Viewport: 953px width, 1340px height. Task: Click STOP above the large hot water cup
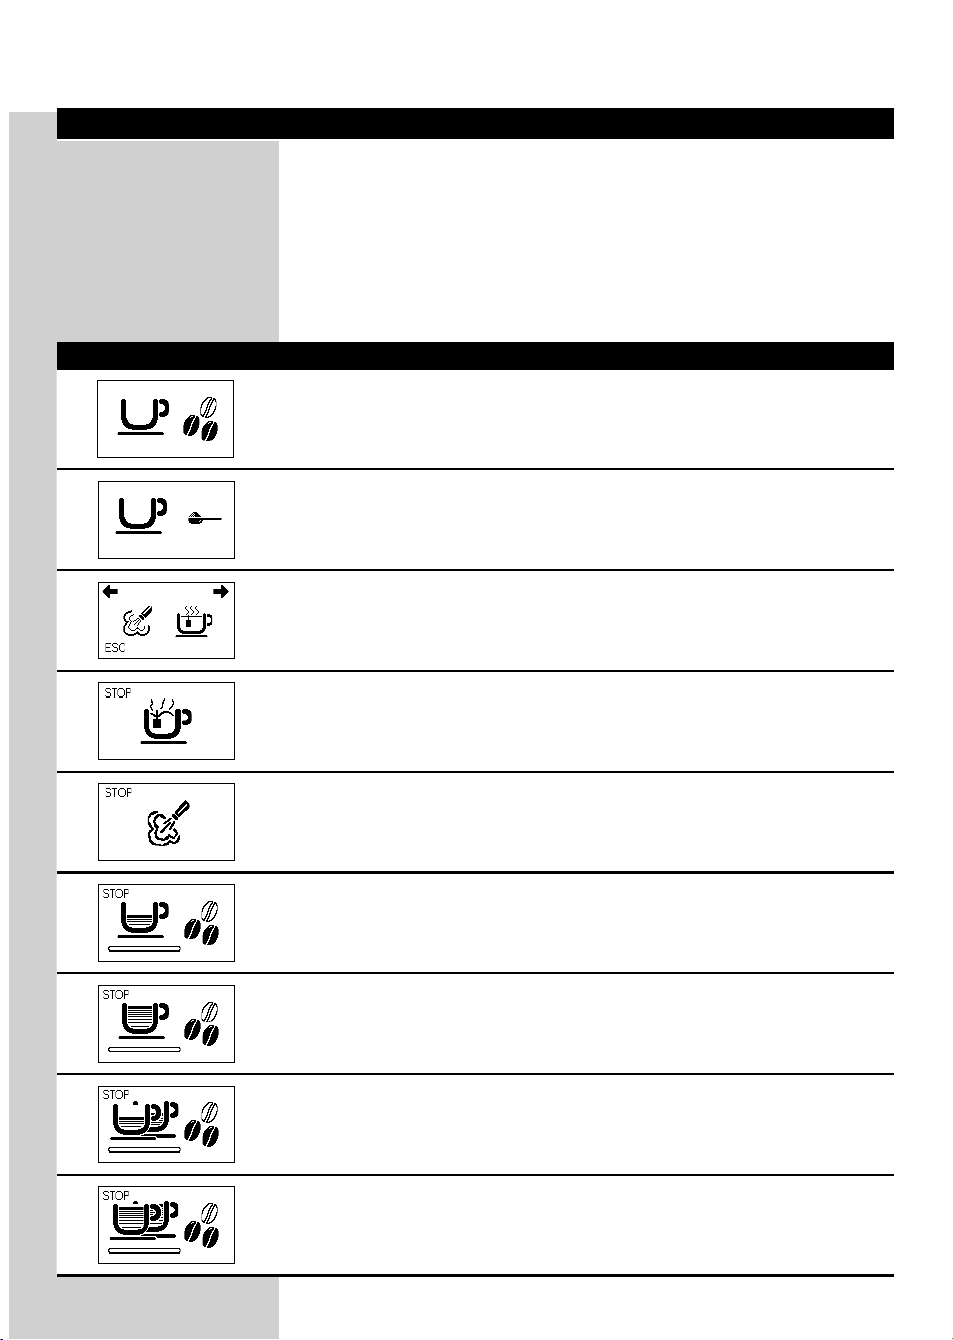[x=117, y=693]
